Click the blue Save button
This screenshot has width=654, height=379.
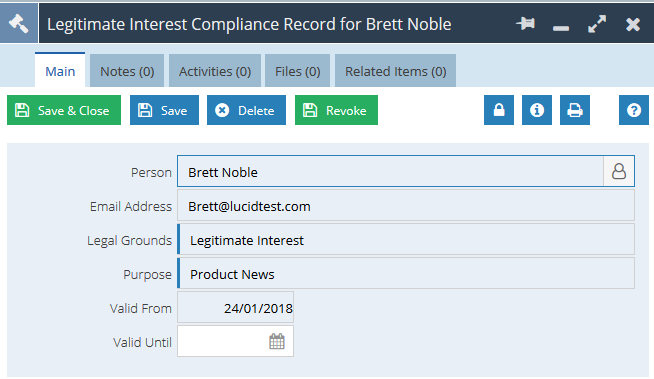point(164,110)
